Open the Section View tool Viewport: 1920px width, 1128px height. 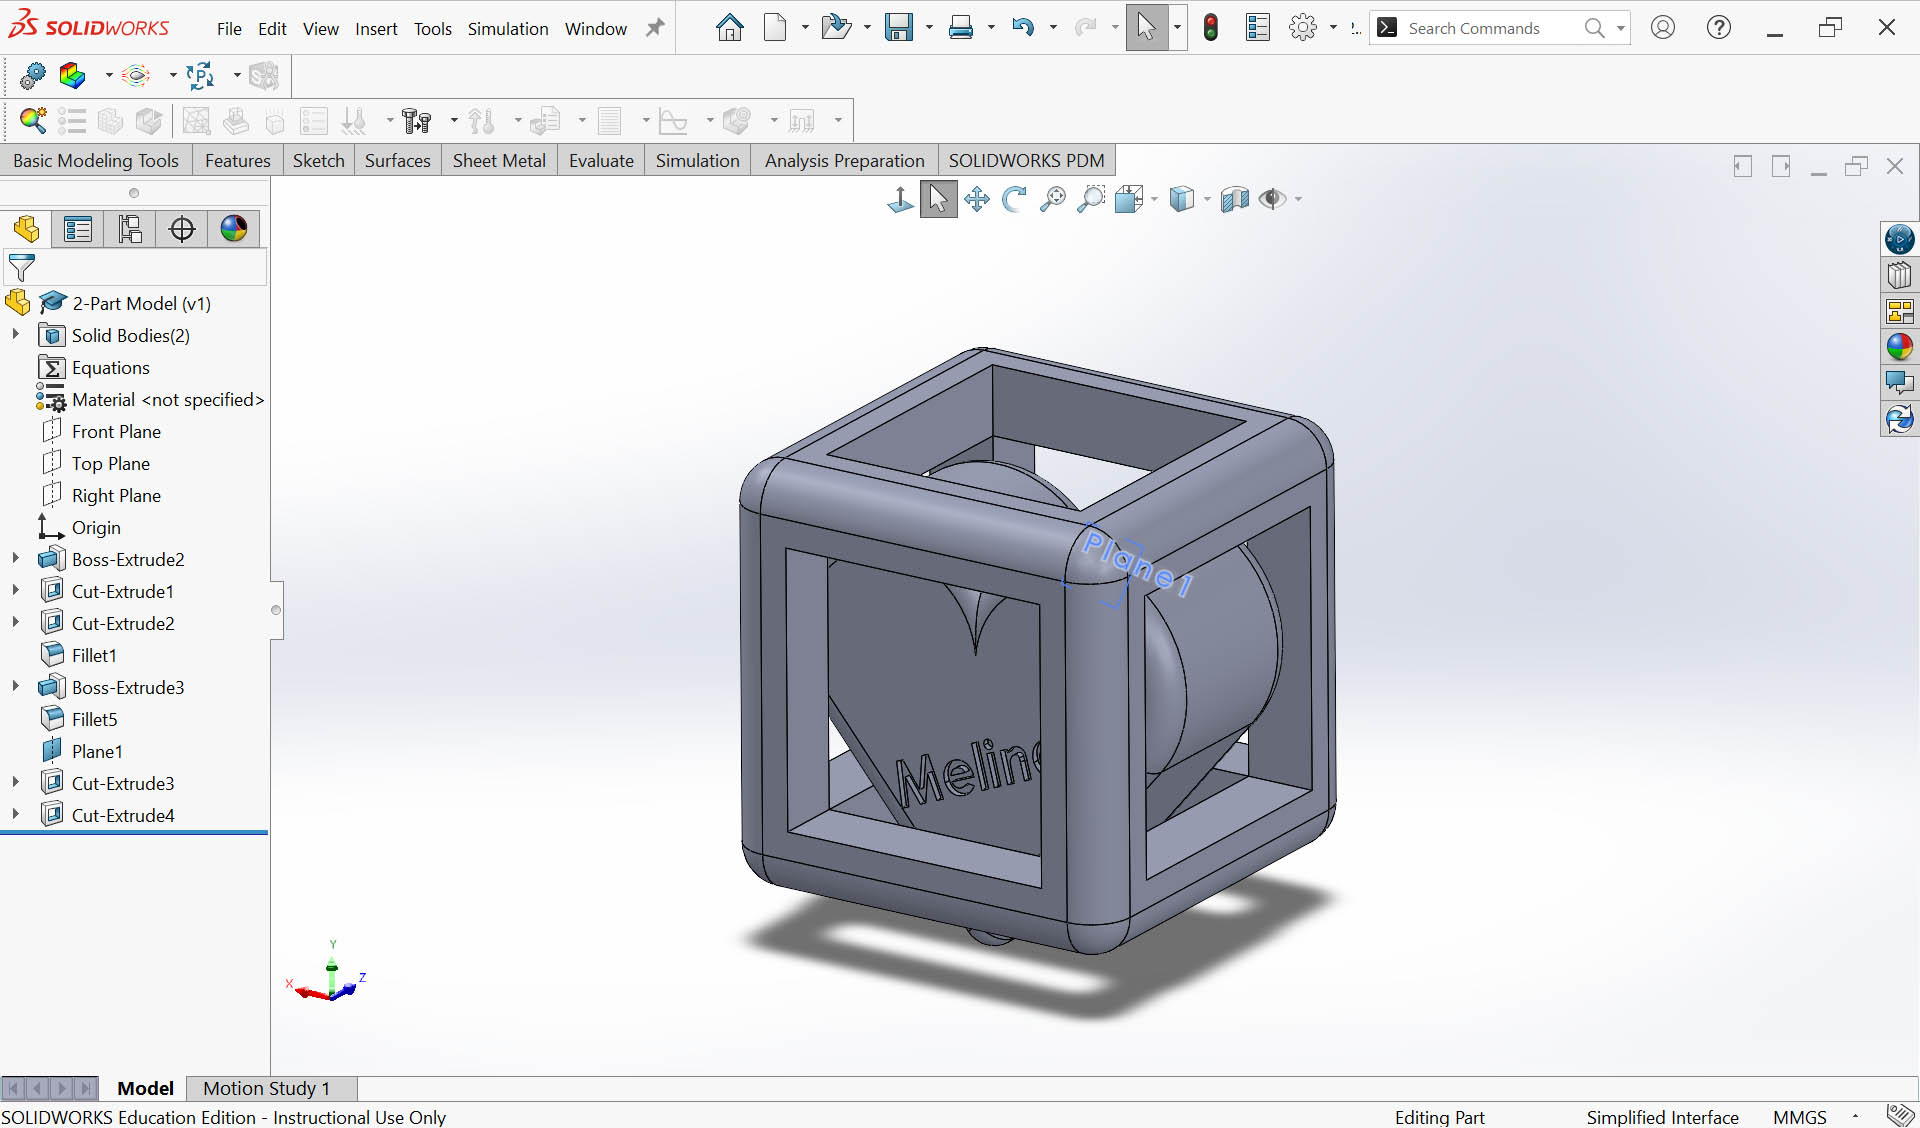(x=1235, y=199)
